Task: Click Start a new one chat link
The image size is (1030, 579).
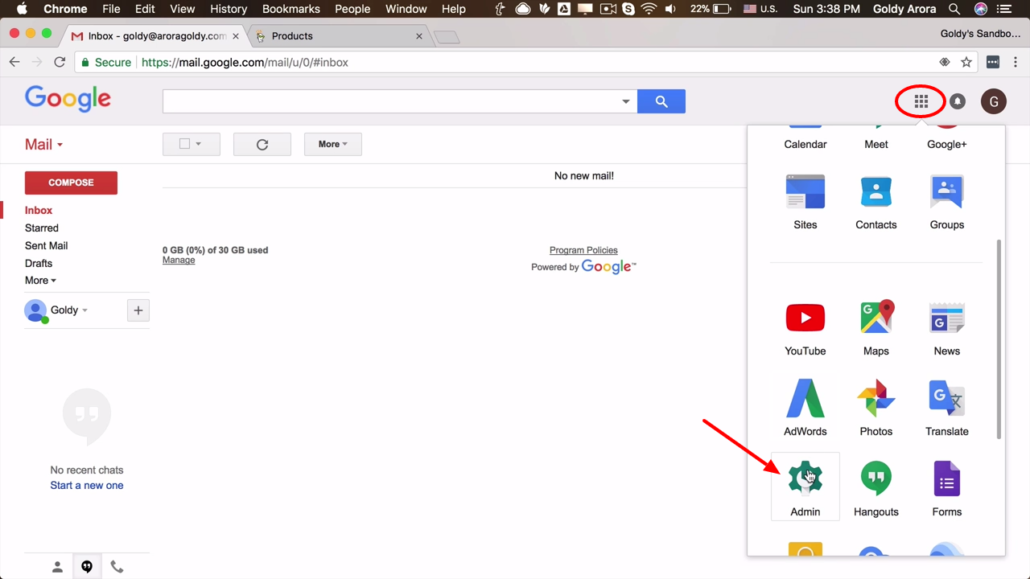Action: (x=87, y=485)
